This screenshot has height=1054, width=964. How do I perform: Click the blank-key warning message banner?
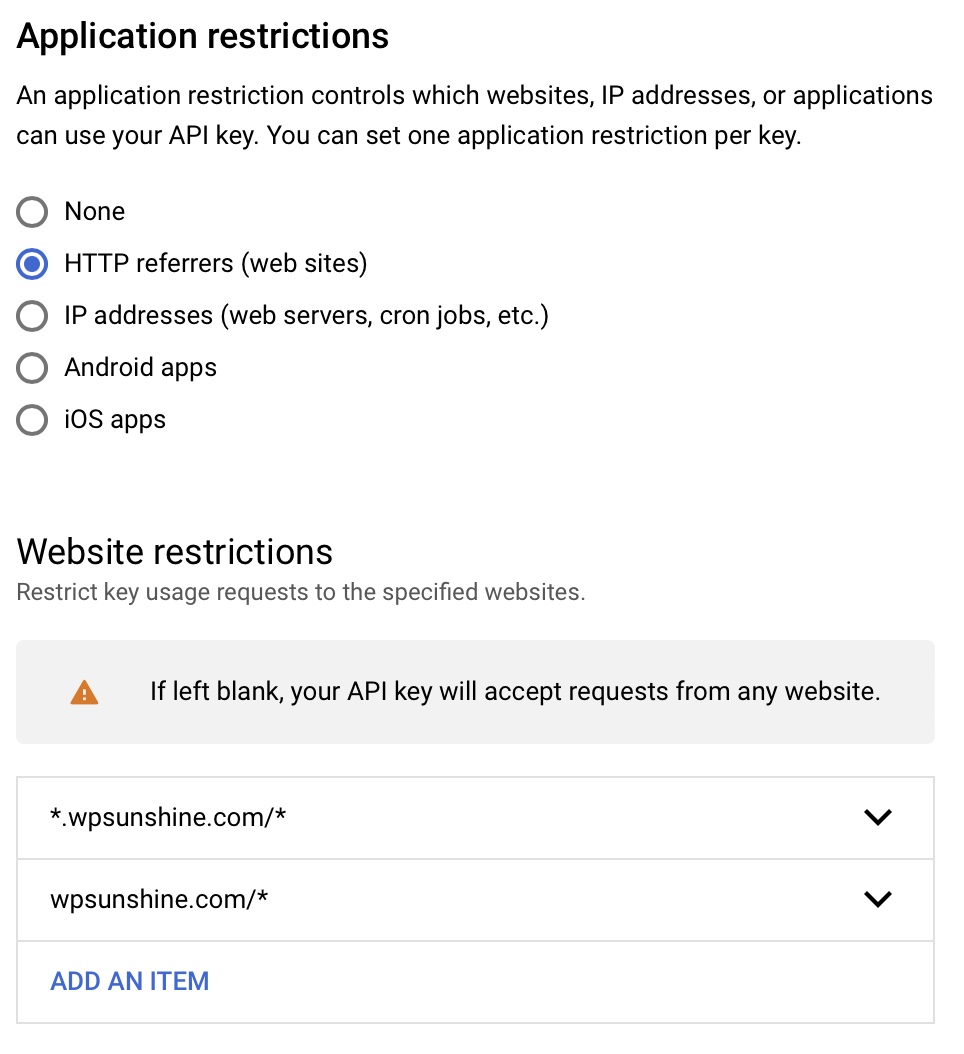[475, 691]
